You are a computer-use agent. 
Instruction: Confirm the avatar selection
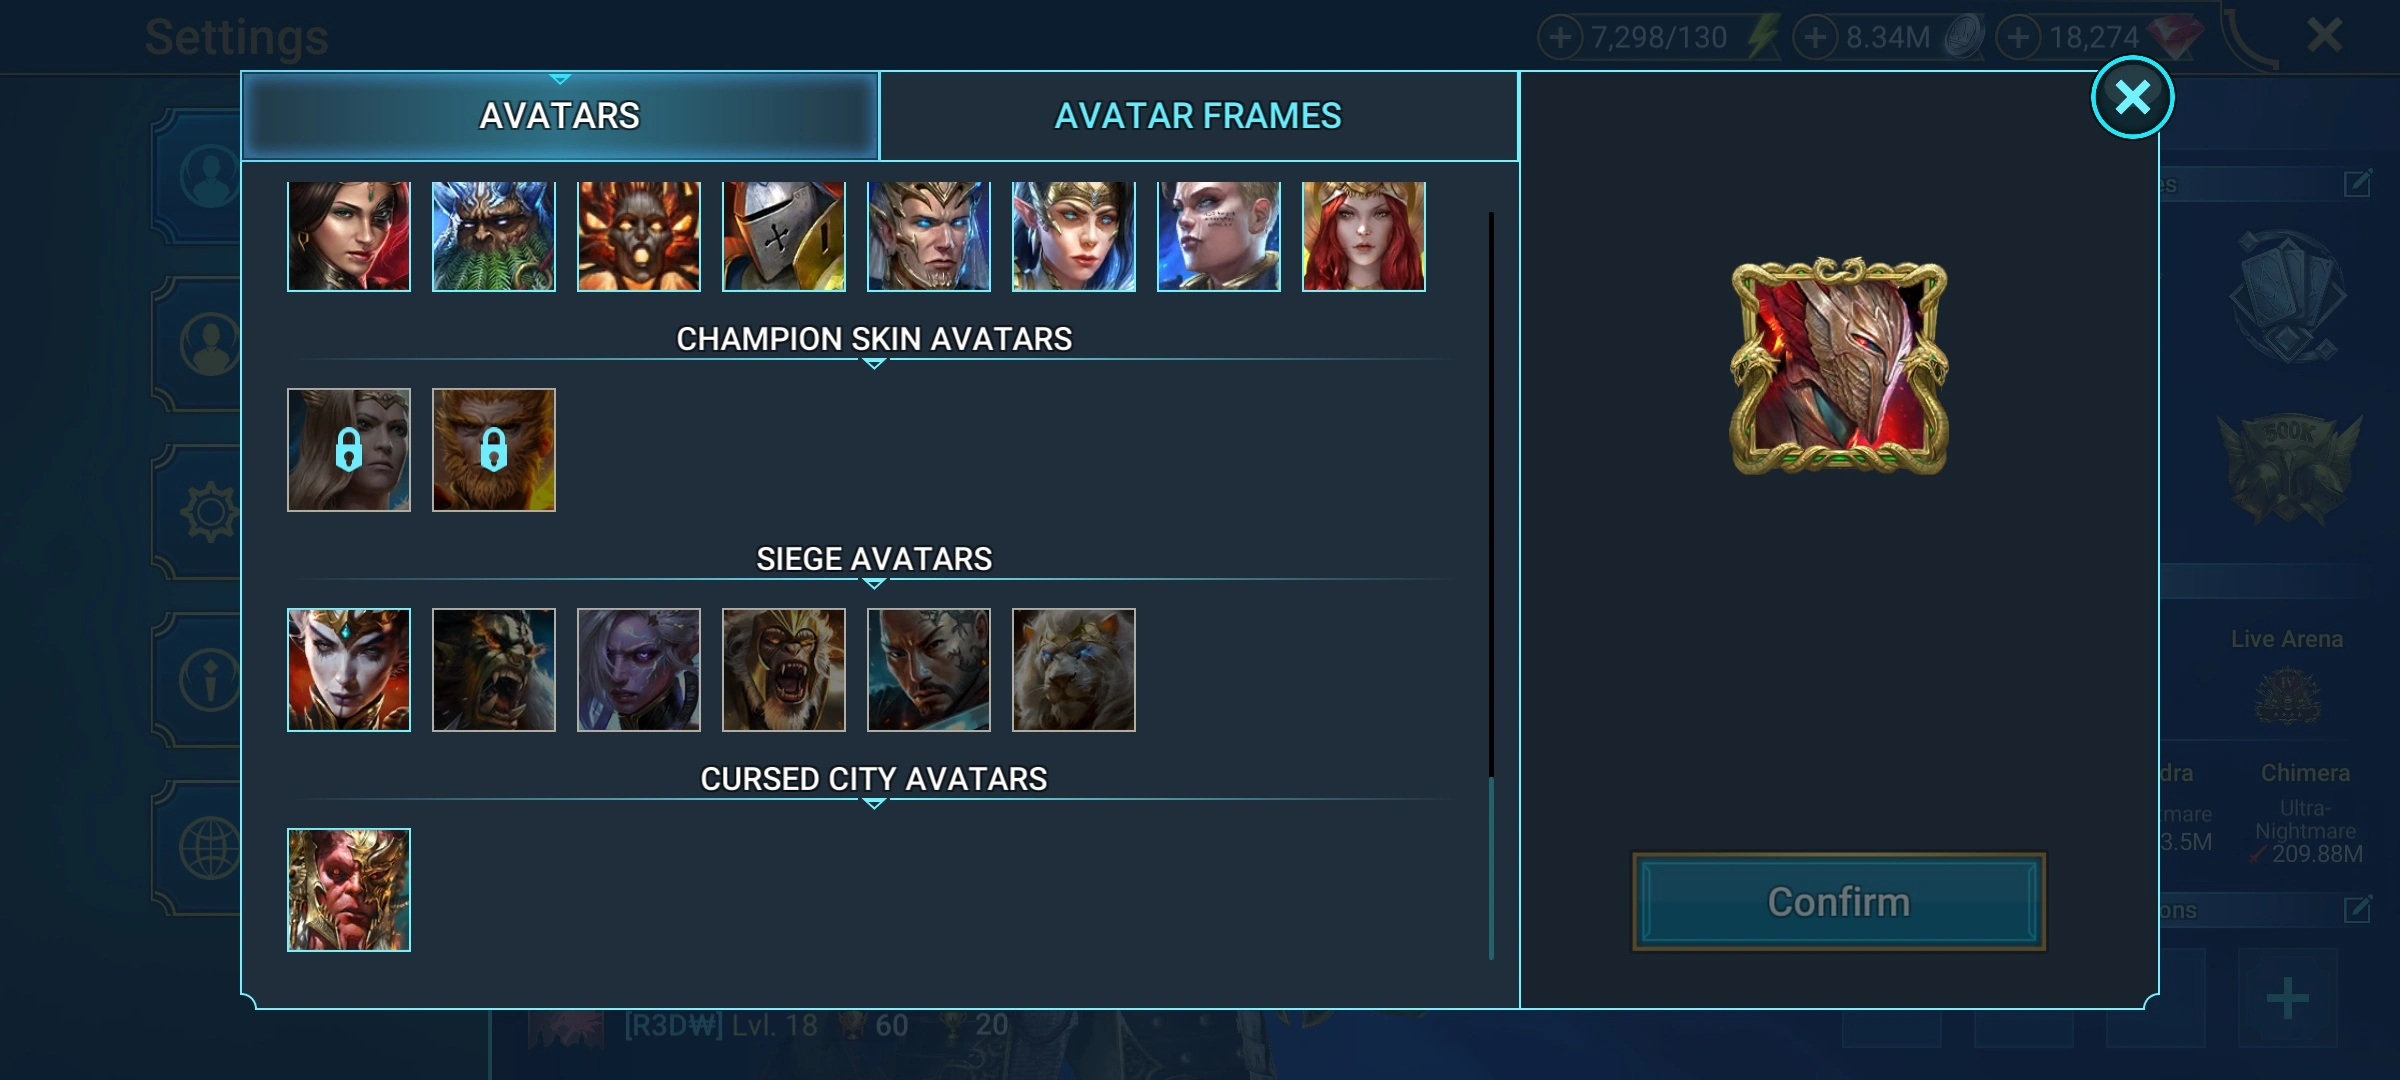(1838, 902)
